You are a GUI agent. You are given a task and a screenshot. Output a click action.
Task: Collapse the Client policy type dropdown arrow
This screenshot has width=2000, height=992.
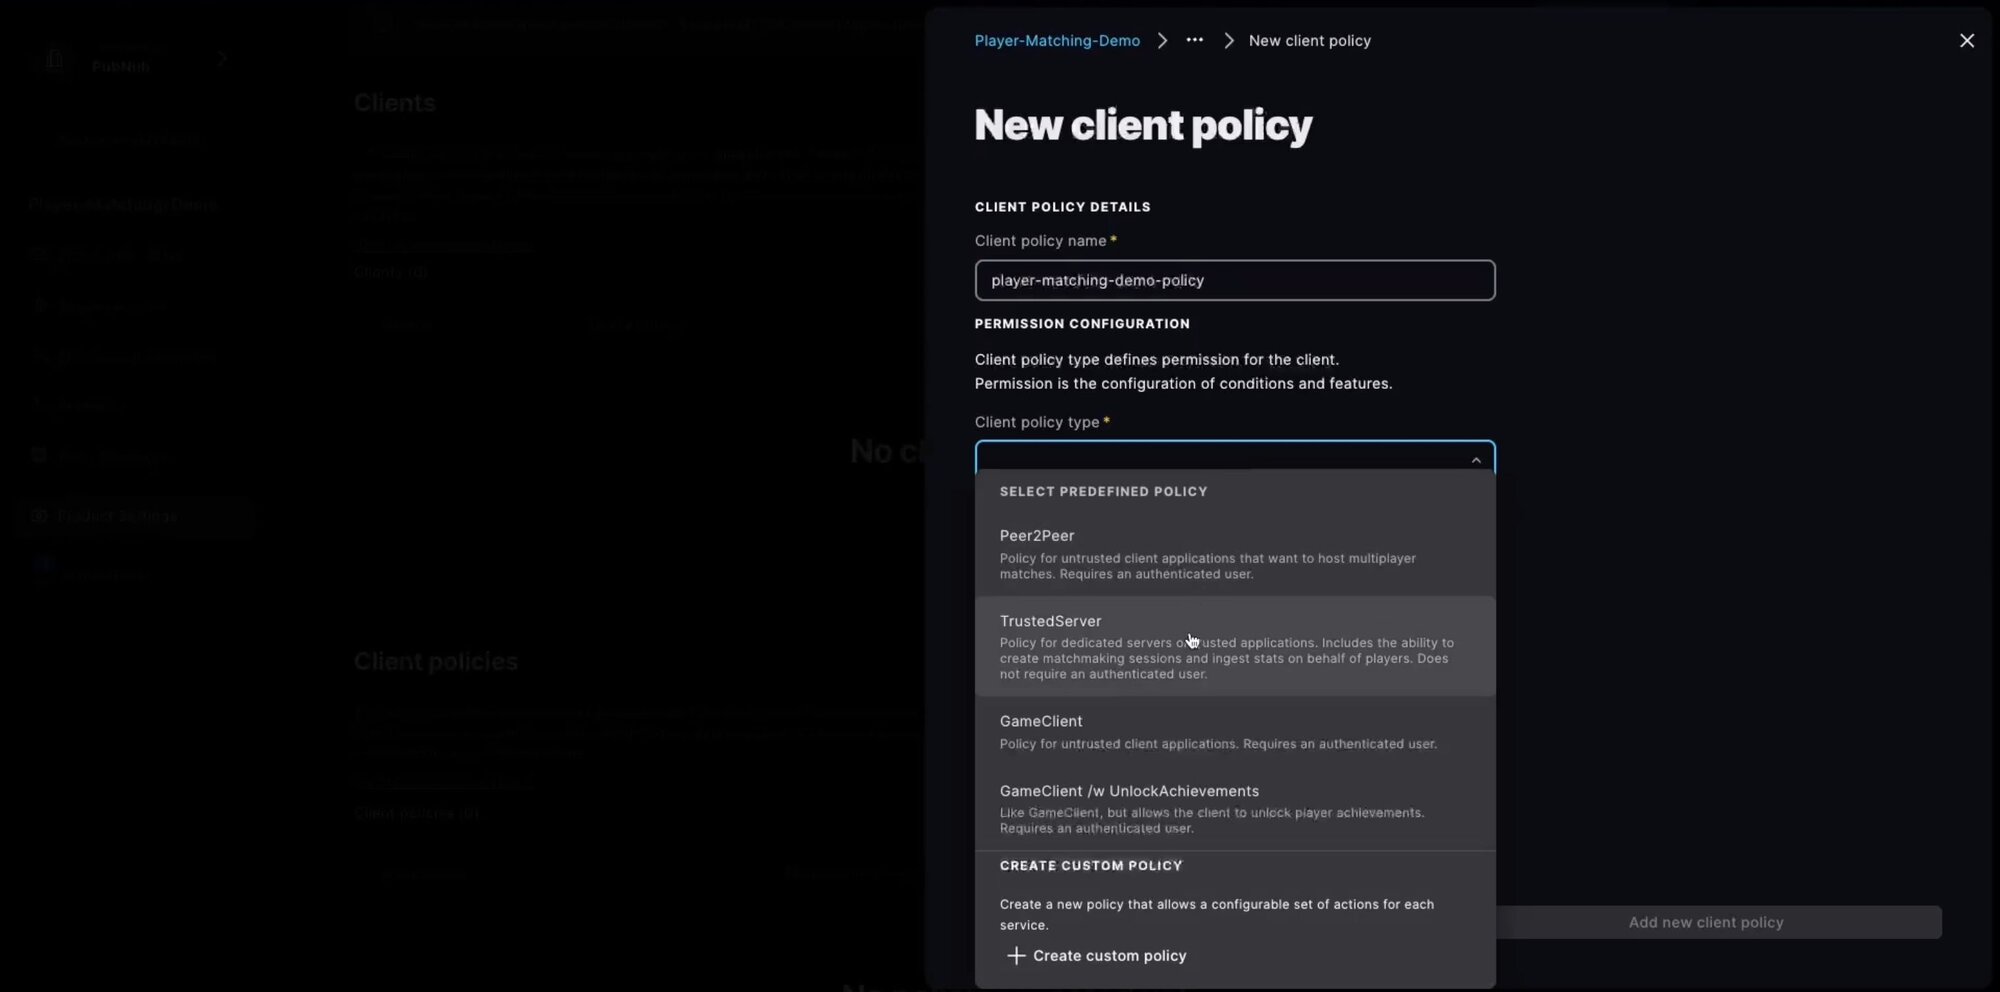[x=1475, y=460]
